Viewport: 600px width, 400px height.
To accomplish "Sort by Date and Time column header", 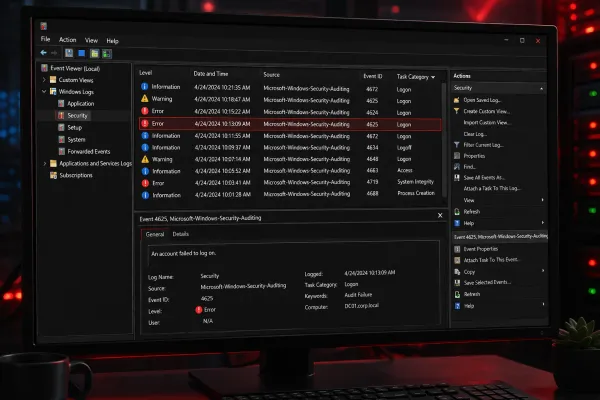I will [x=211, y=73].
